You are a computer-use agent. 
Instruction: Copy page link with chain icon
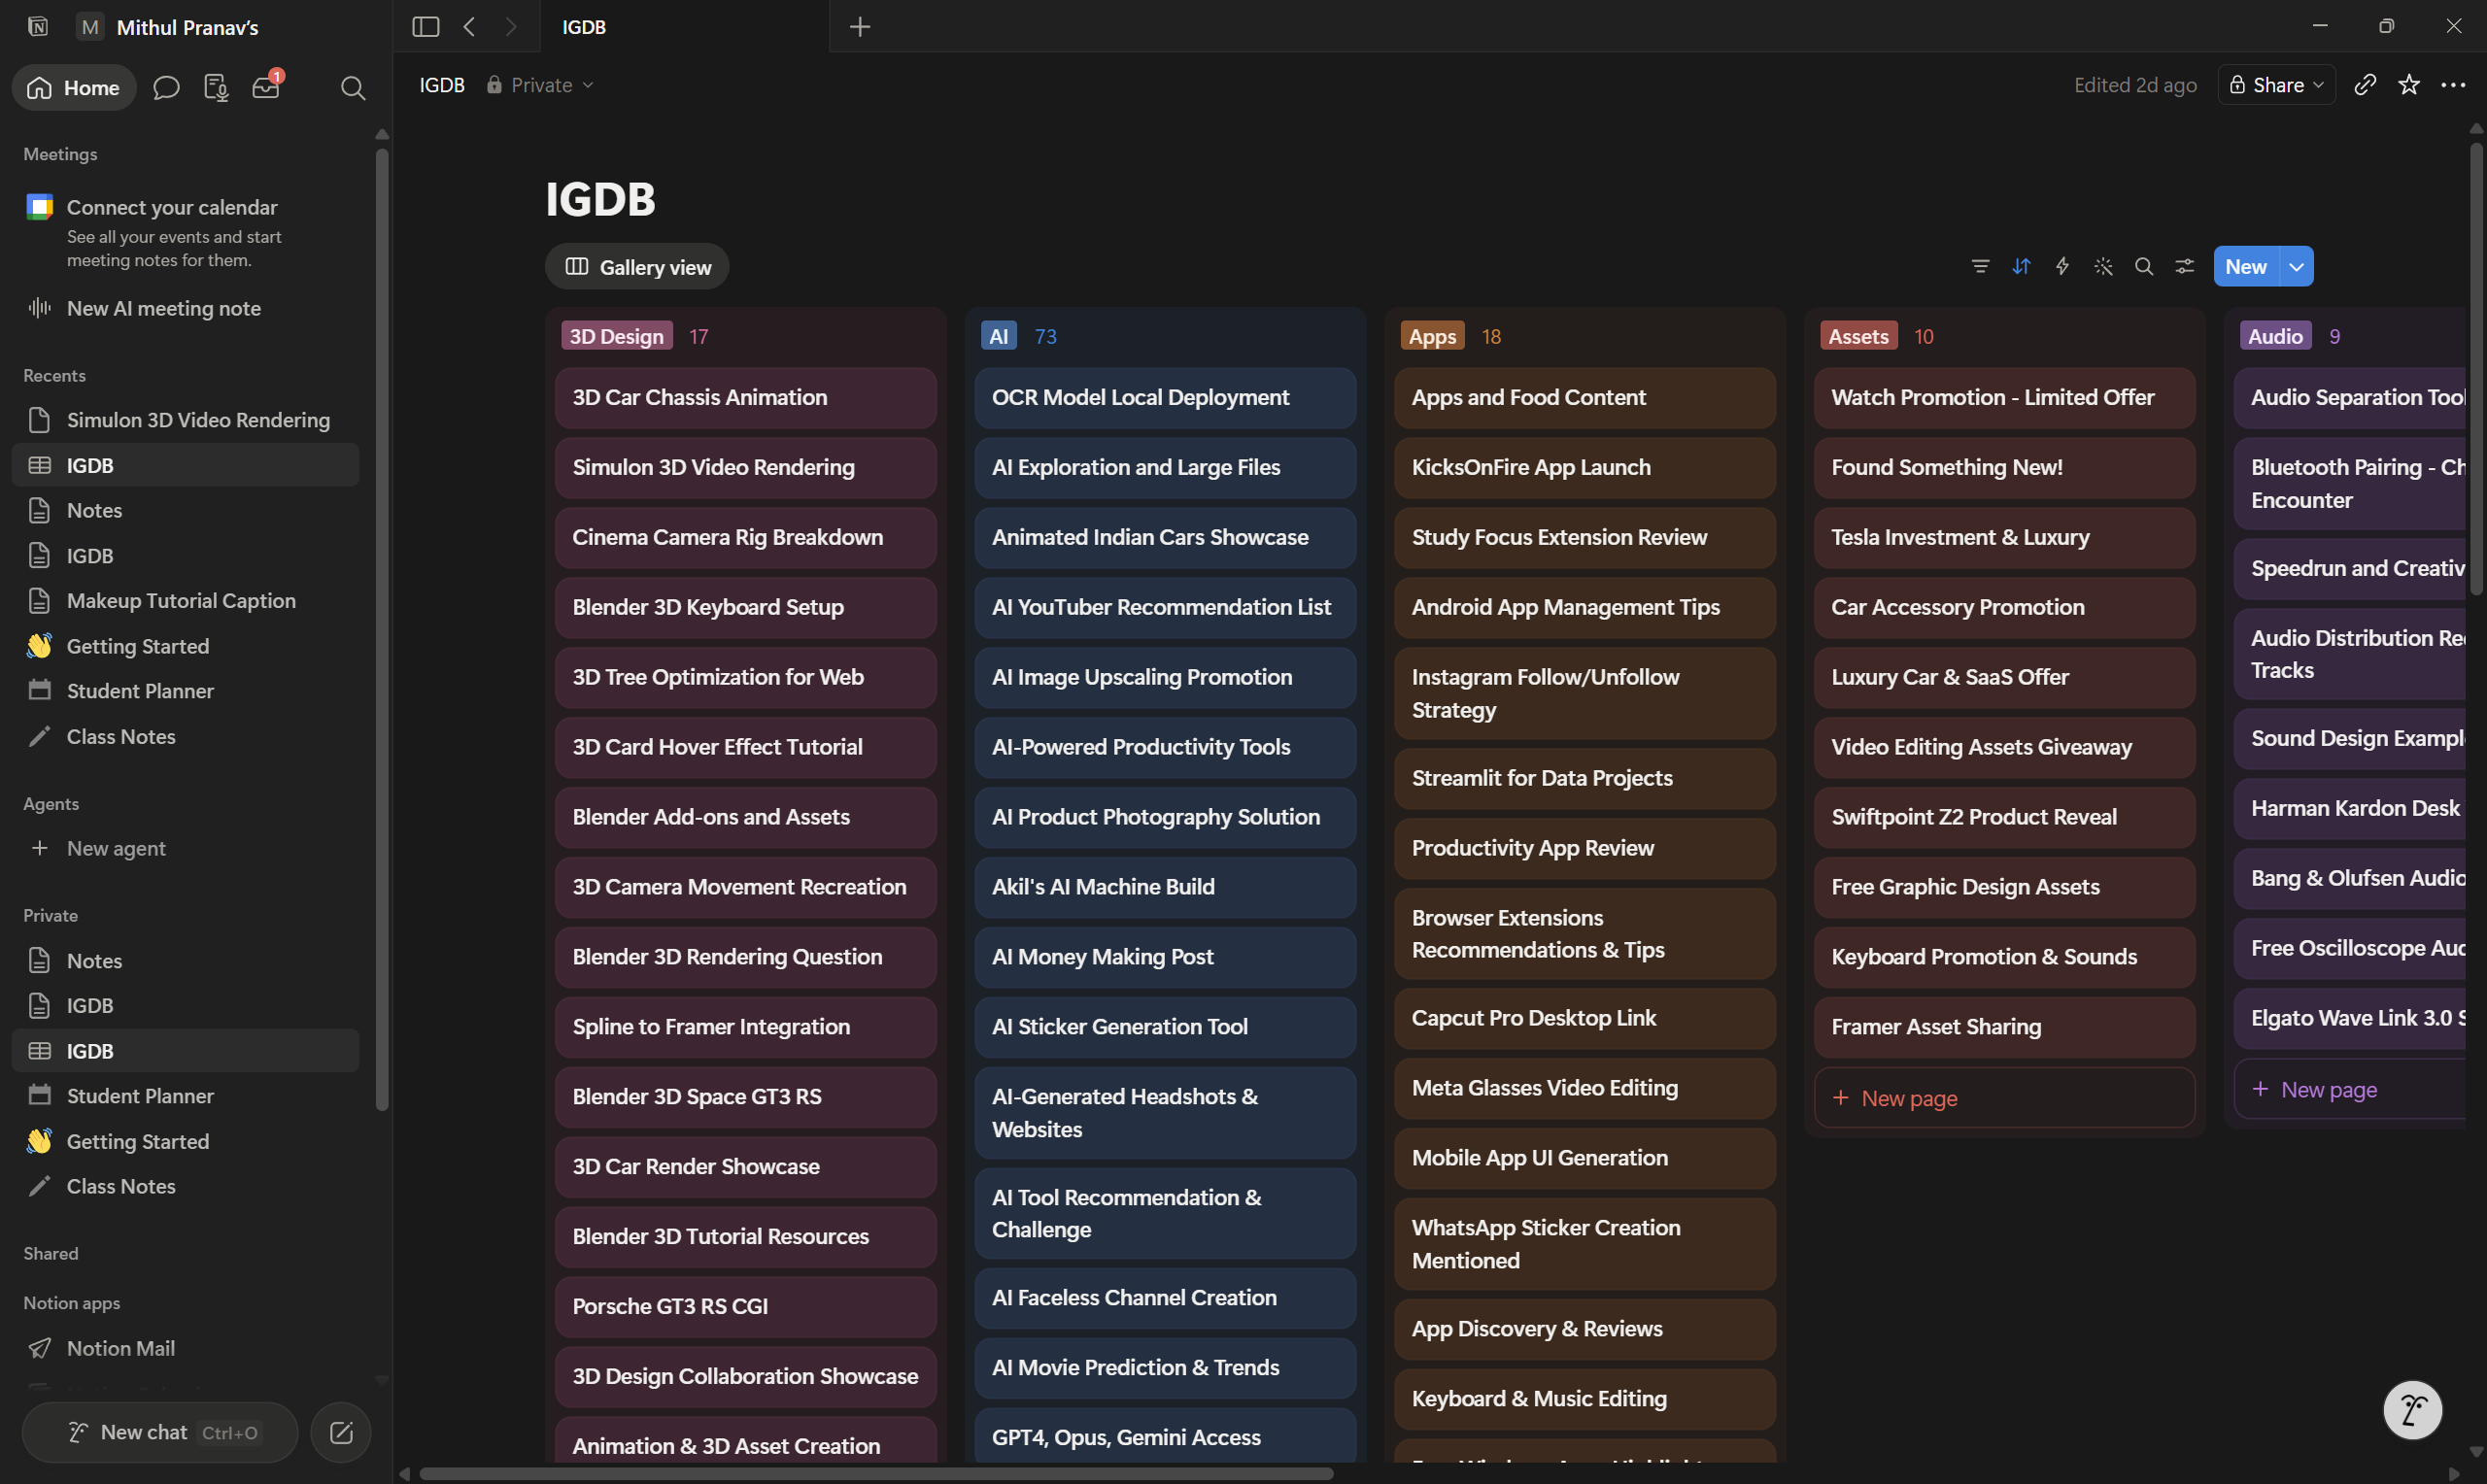2365,85
